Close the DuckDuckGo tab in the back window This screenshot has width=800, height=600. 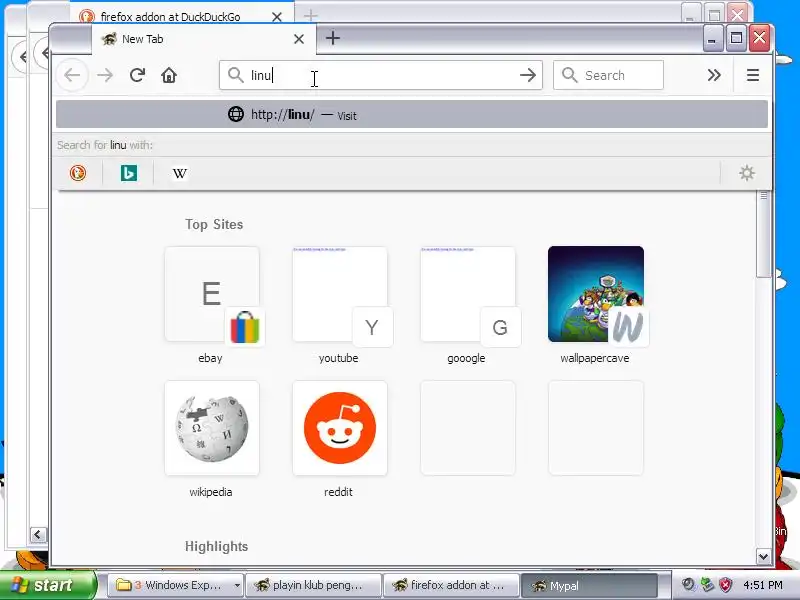pyautogui.click(x=277, y=17)
